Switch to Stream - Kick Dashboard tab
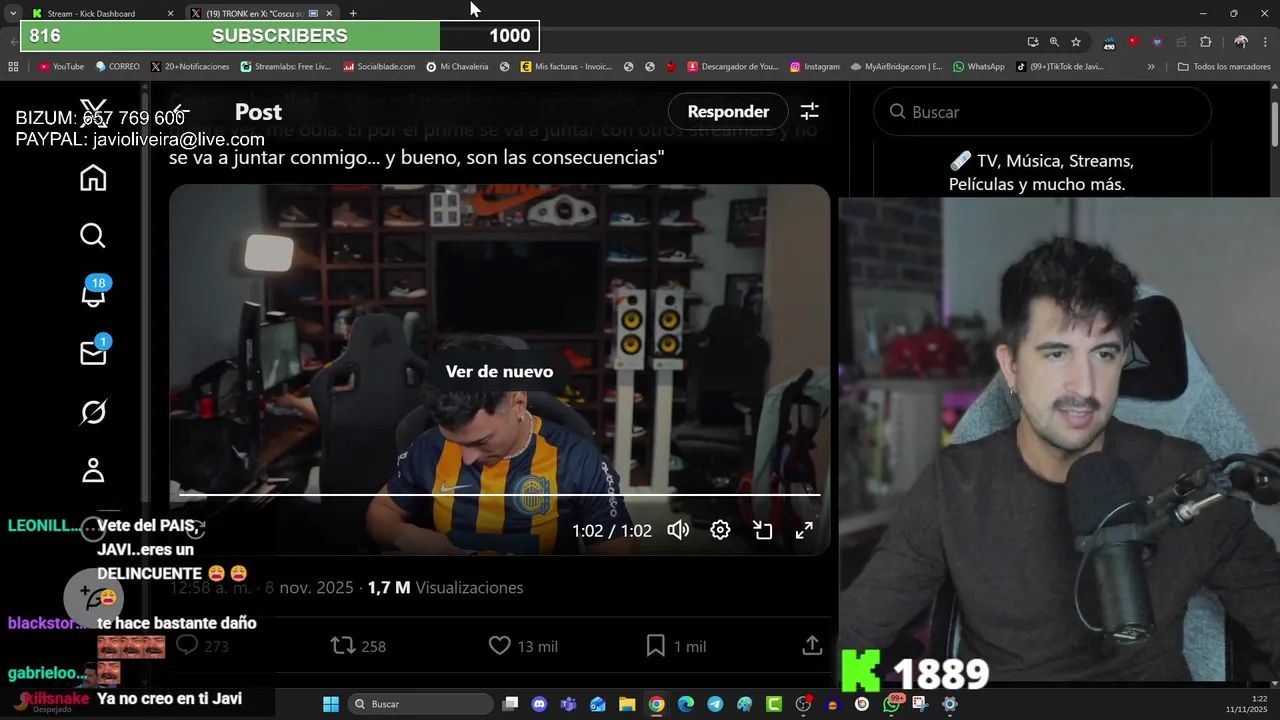Viewport: 1280px width, 720px height. 90,13
